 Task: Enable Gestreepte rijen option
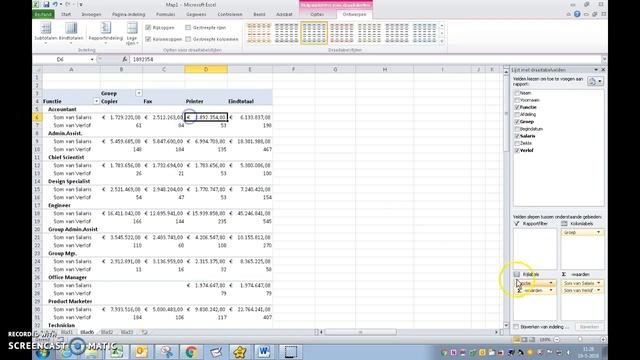[188, 27]
